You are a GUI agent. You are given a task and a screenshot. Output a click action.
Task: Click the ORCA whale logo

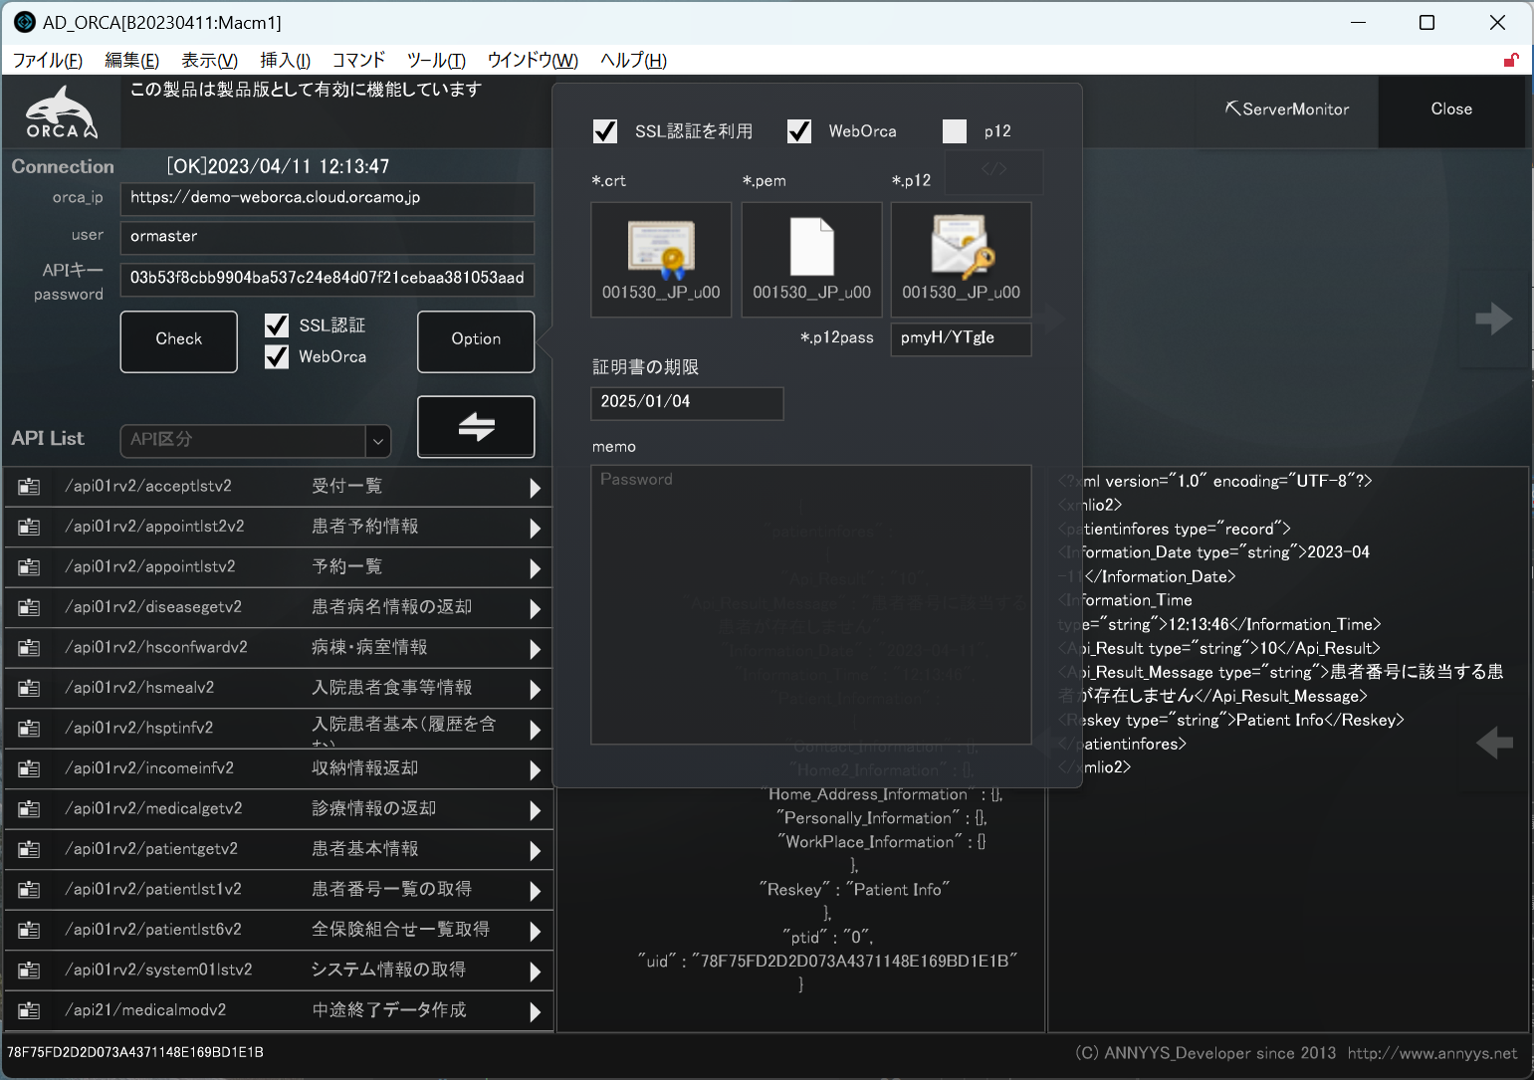[61, 111]
